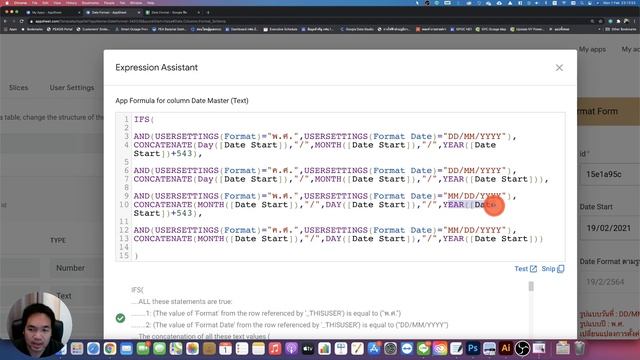Open TeamViewer from the Dock
The width and height of the screenshot is (640, 360).
[x=407, y=348]
